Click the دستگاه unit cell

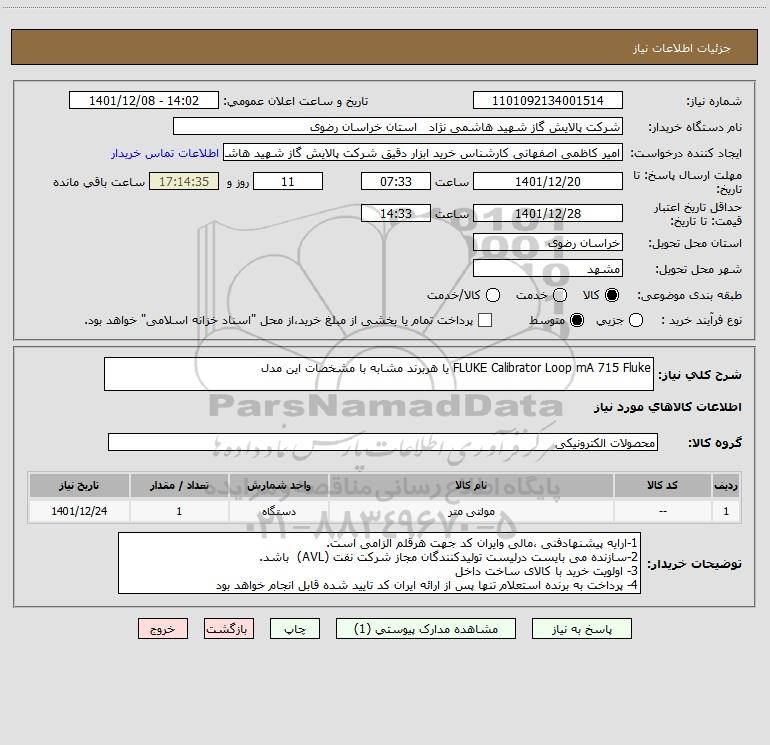click(x=278, y=511)
